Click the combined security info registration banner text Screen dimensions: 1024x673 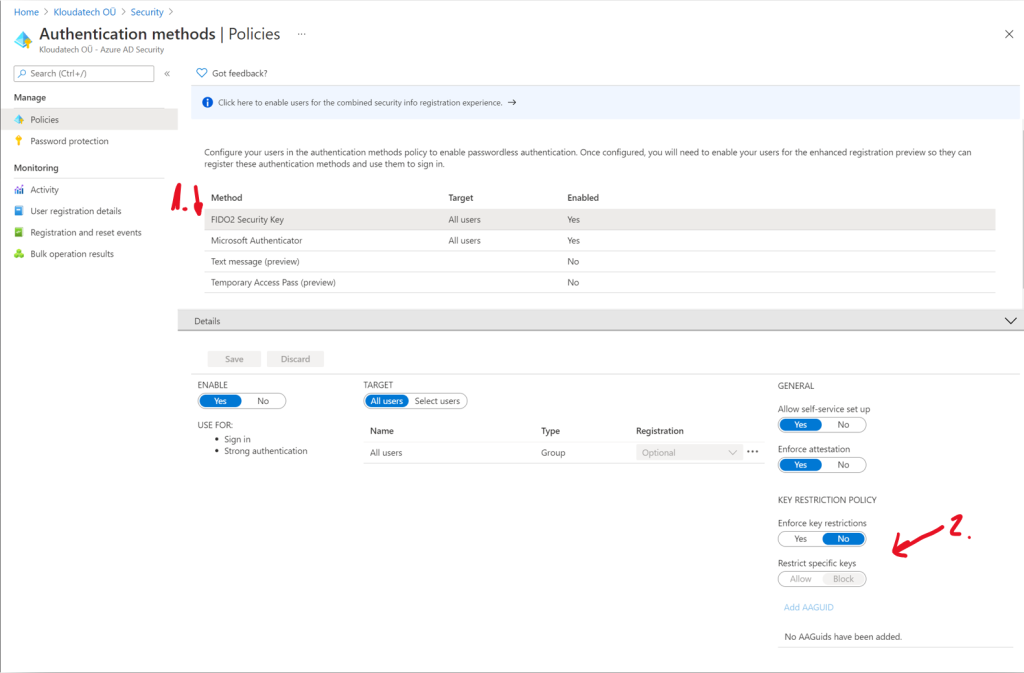pos(360,102)
